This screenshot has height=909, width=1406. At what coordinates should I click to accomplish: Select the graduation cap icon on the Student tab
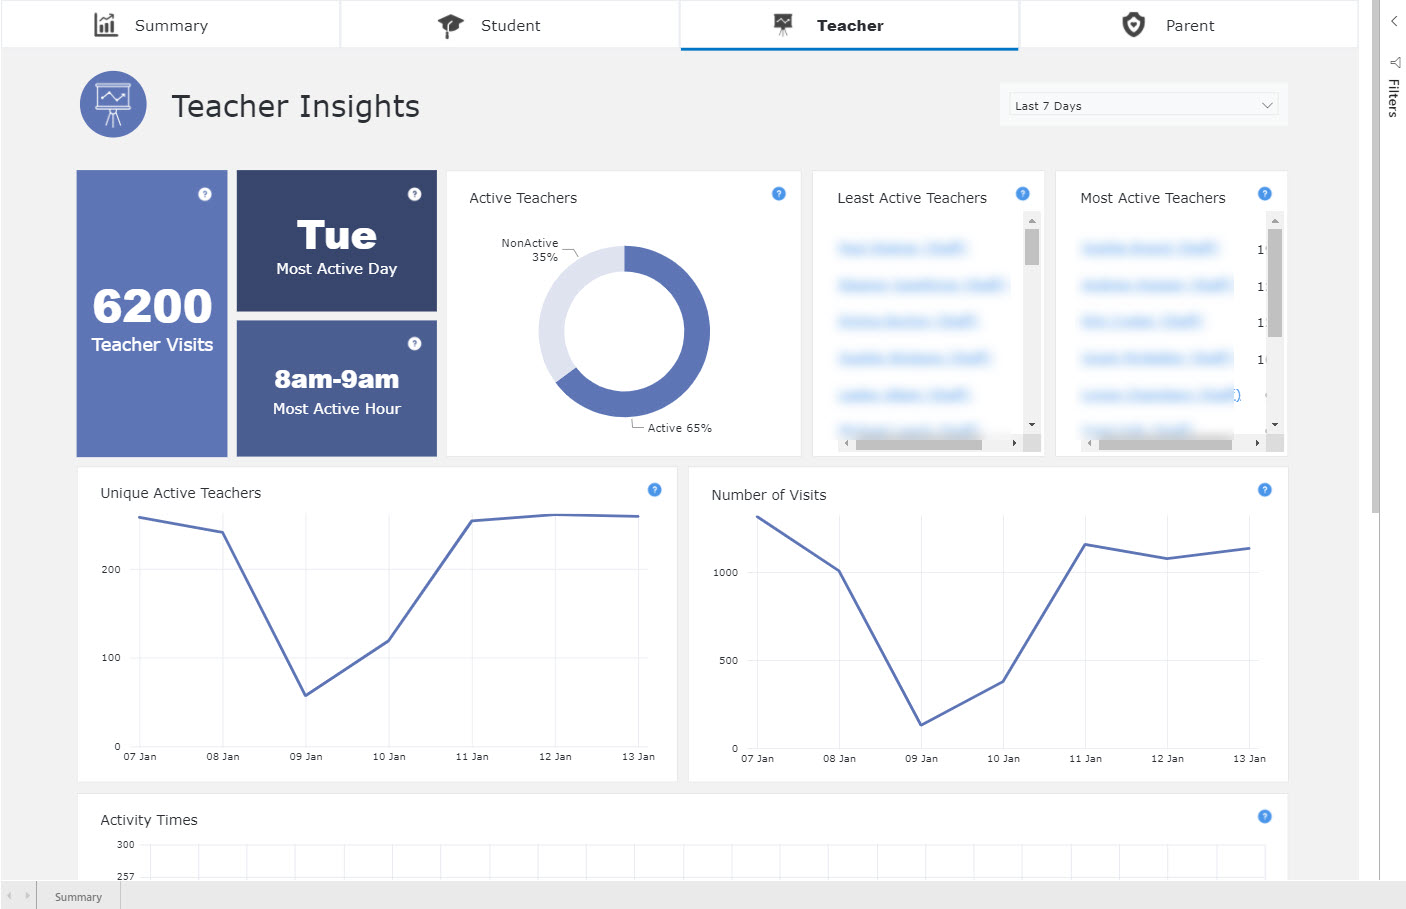point(451,25)
